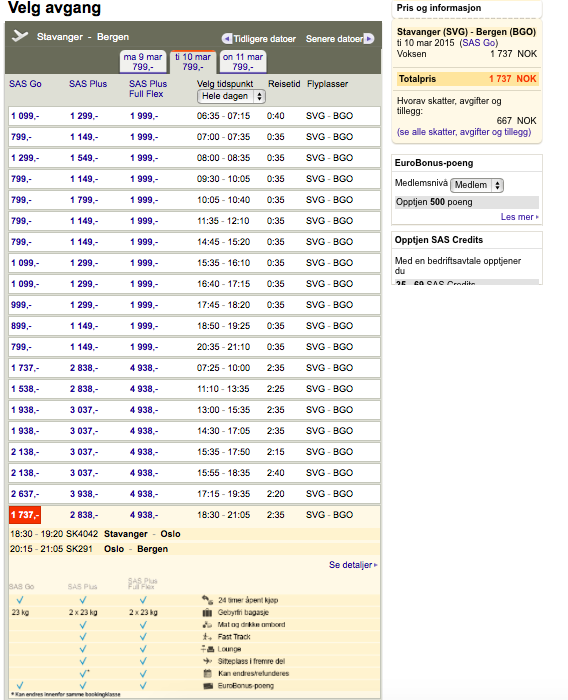Select SAS Go 1 099 for 06:35 flight

(25, 116)
